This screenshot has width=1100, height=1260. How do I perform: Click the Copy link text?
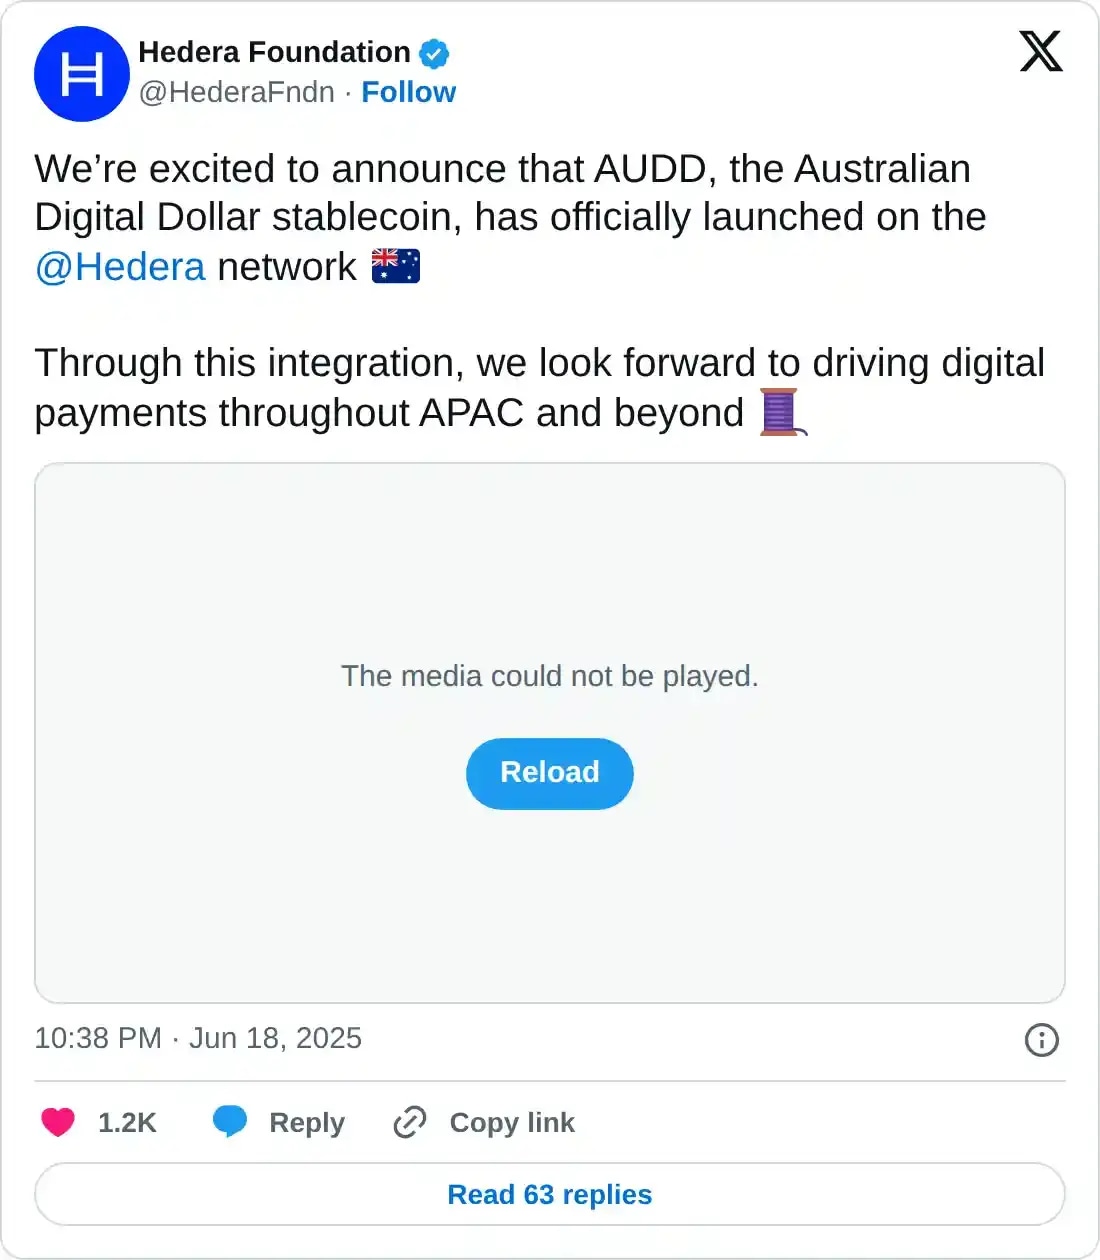click(512, 1122)
